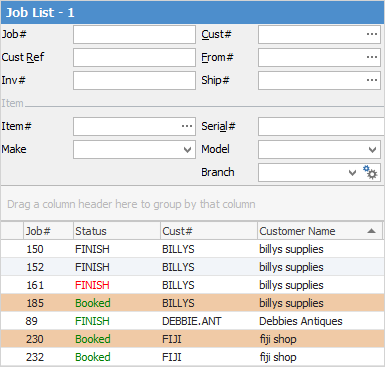Sort by the Status column header

click(x=117, y=231)
